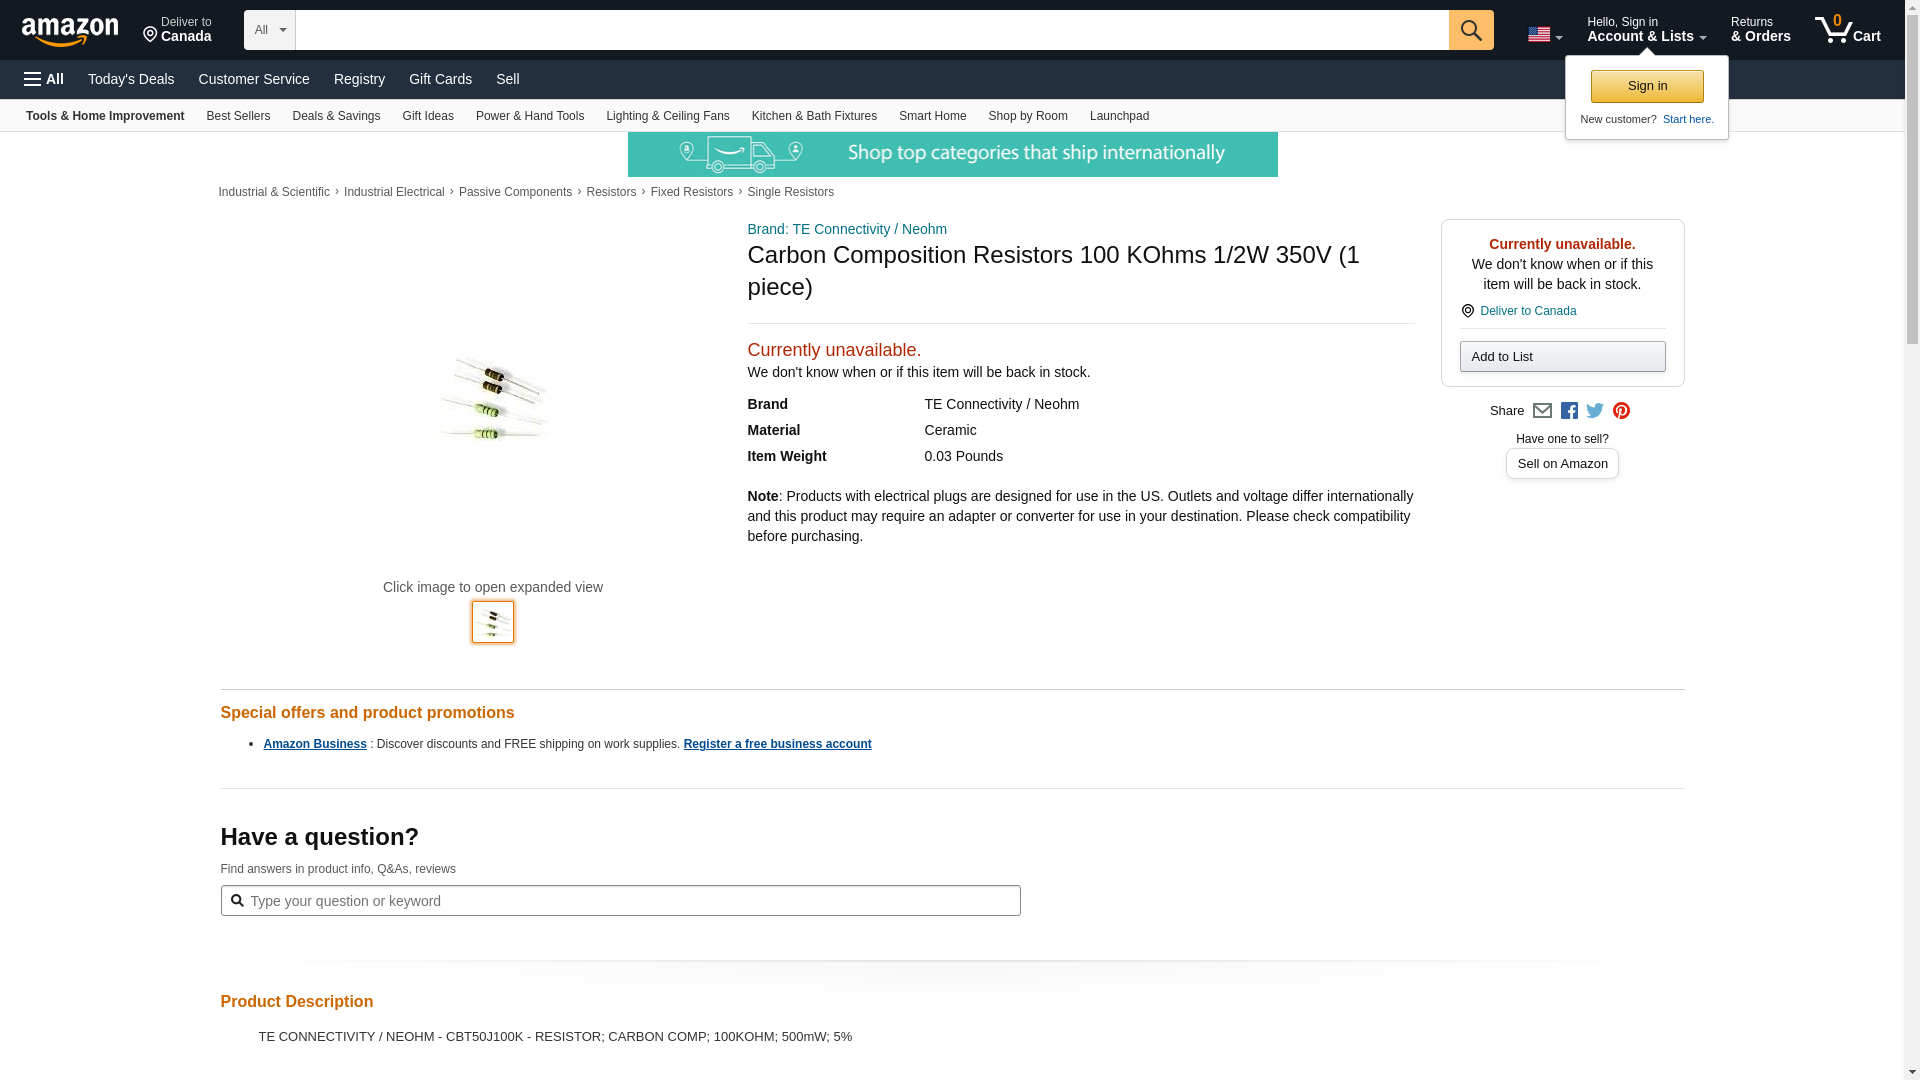Share product on Pinterest icon
The image size is (1920, 1080).
click(x=1621, y=411)
